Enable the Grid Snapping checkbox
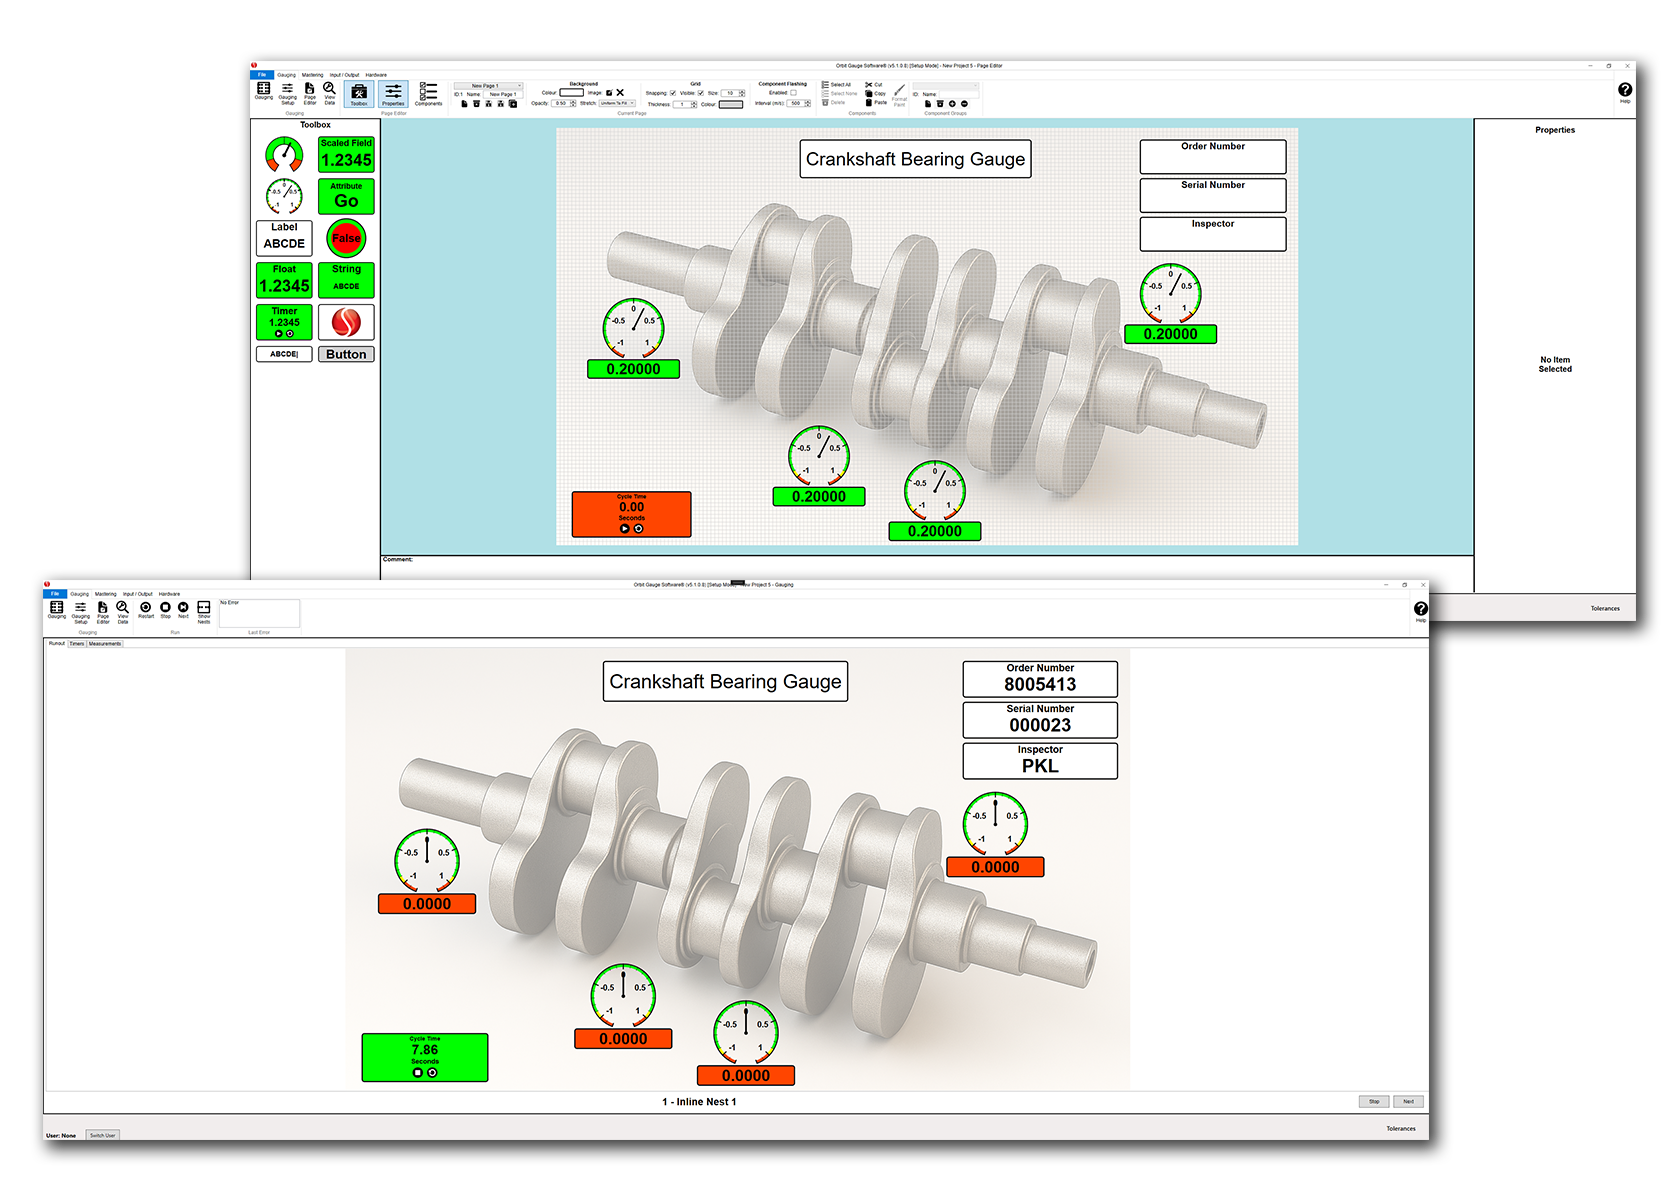This screenshot has width=1678, height=1200. coord(672,92)
